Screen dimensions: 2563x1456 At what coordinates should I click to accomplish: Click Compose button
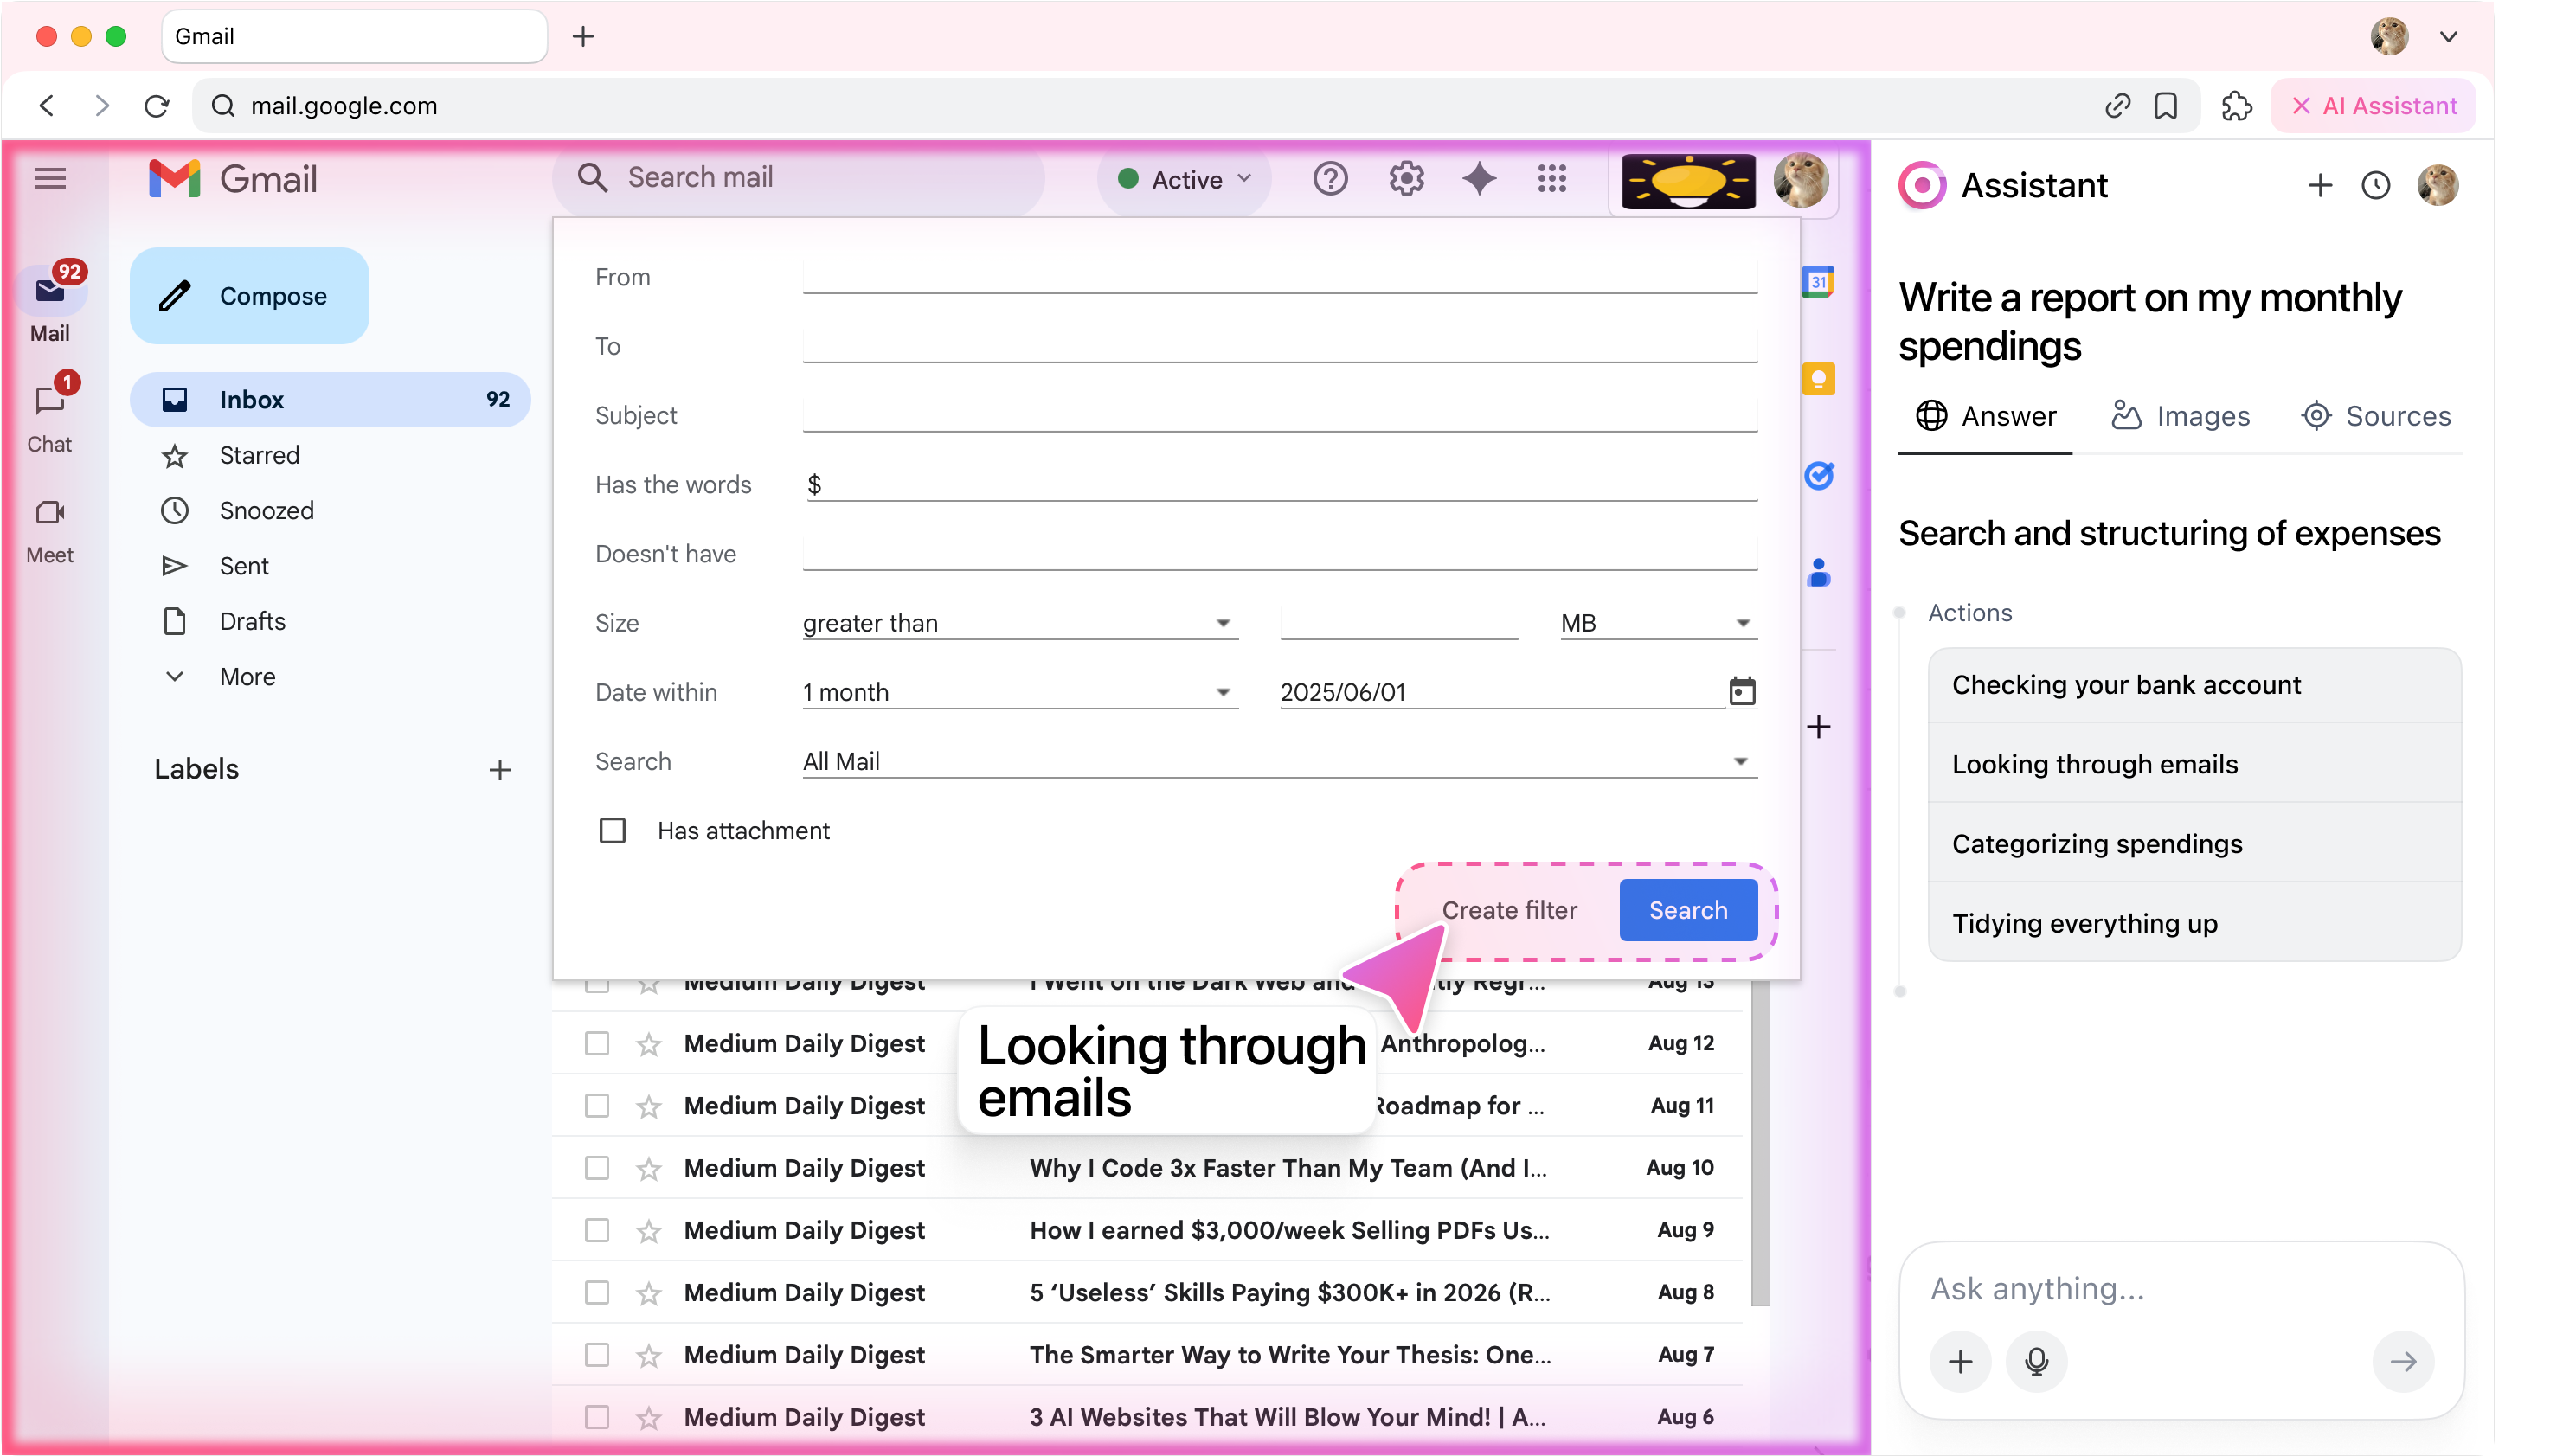tap(249, 296)
